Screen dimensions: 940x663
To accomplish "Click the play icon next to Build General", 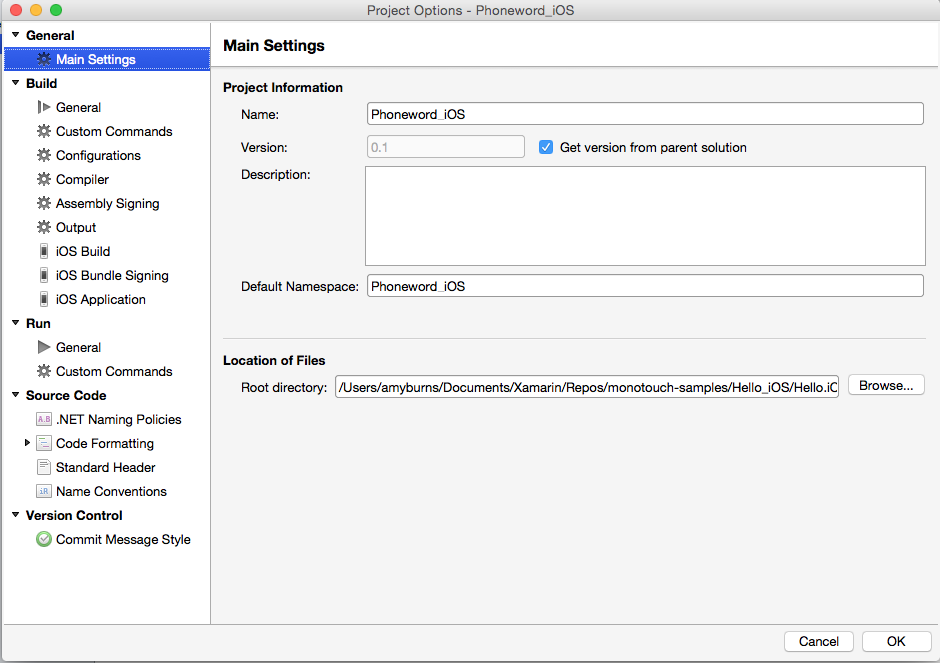I will click(44, 107).
